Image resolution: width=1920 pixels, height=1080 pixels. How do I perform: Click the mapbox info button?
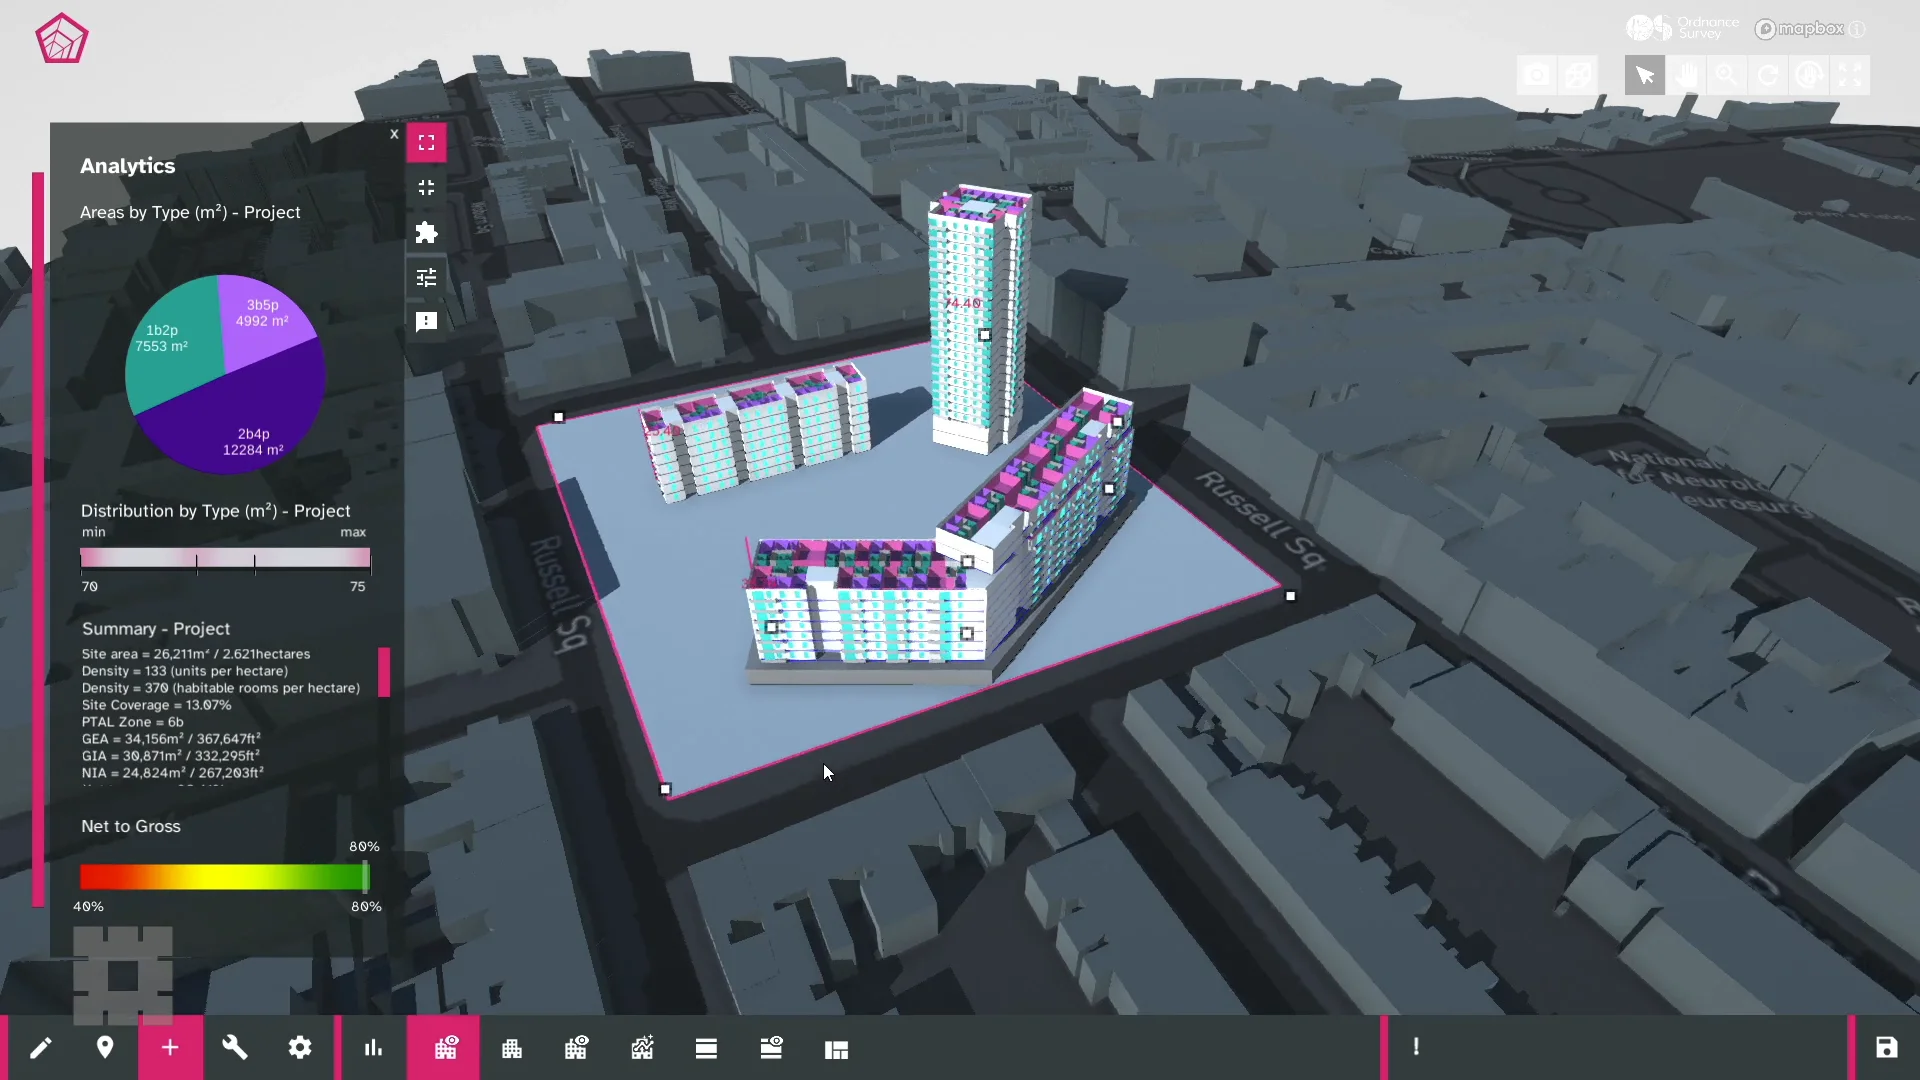1857,29
